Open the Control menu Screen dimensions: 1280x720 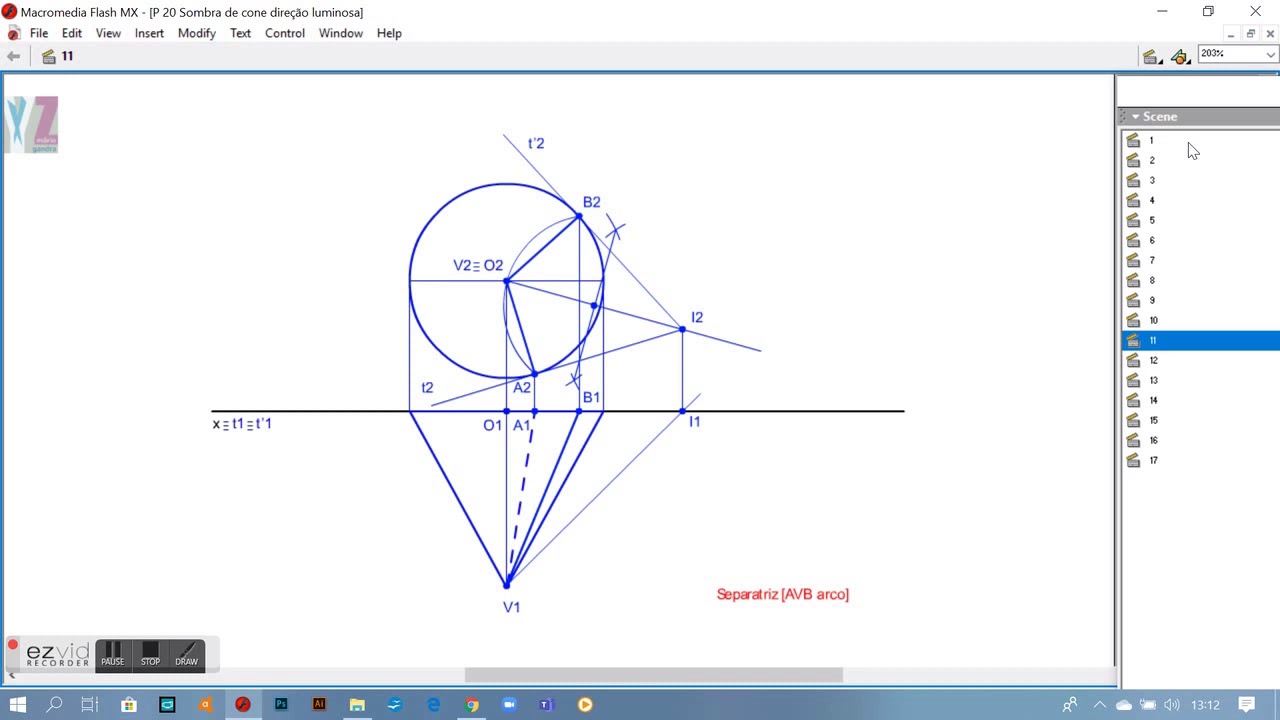pos(285,33)
